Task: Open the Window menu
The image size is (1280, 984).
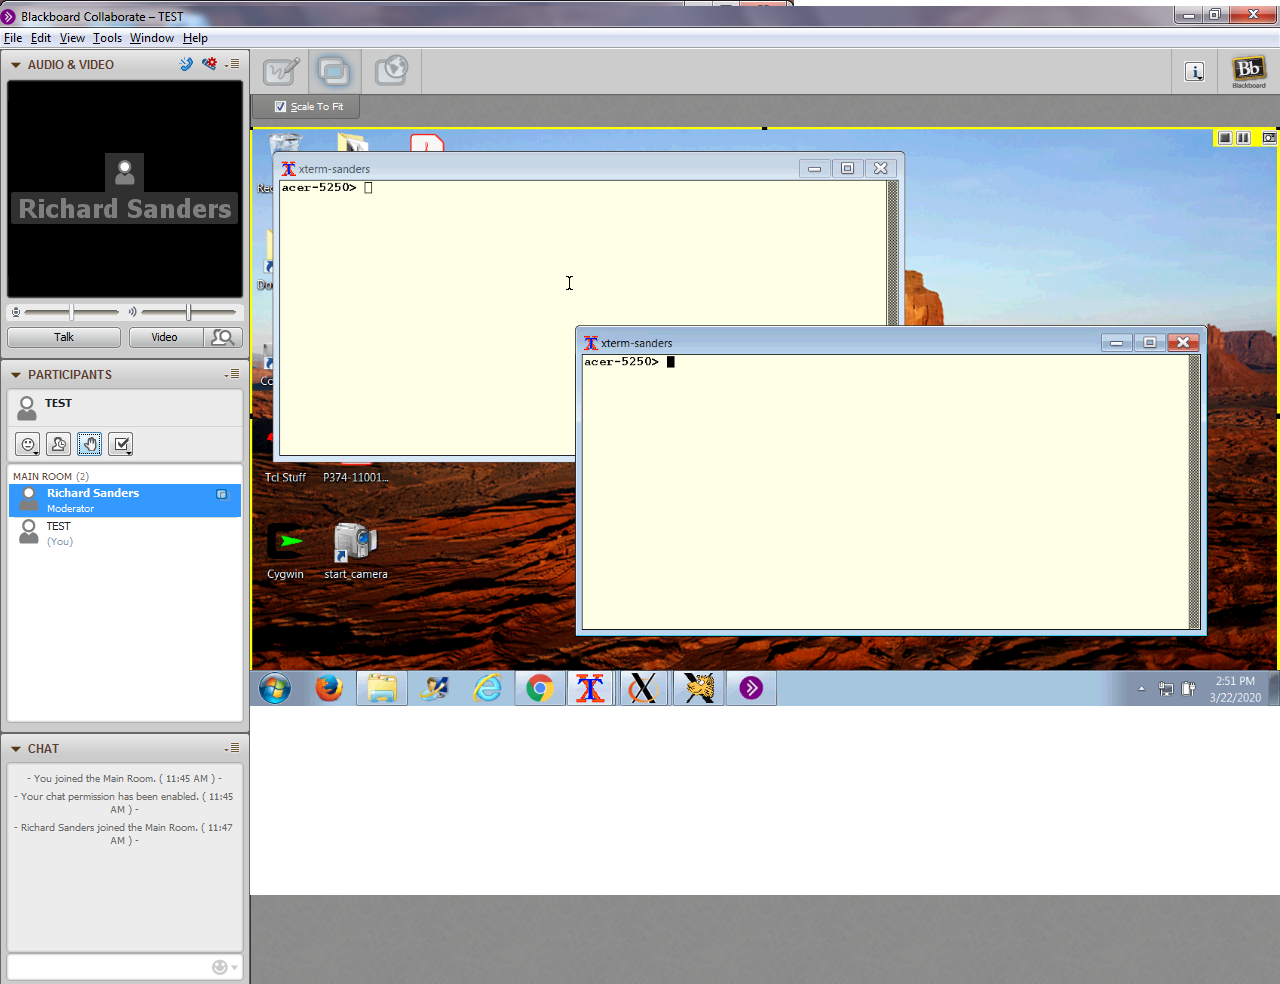Action: (152, 38)
